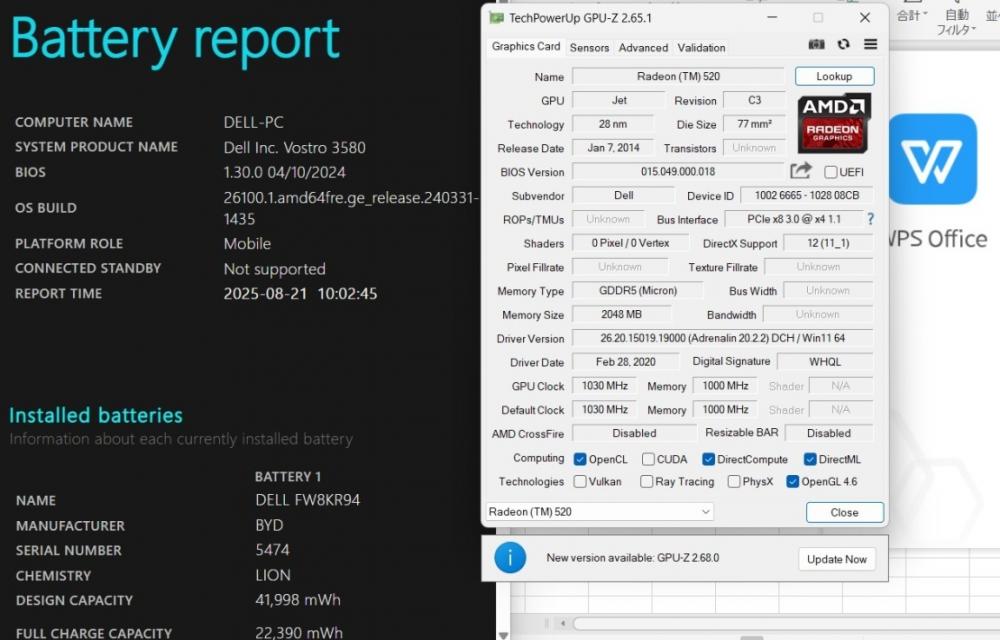Click the Update Now button

(837, 559)
